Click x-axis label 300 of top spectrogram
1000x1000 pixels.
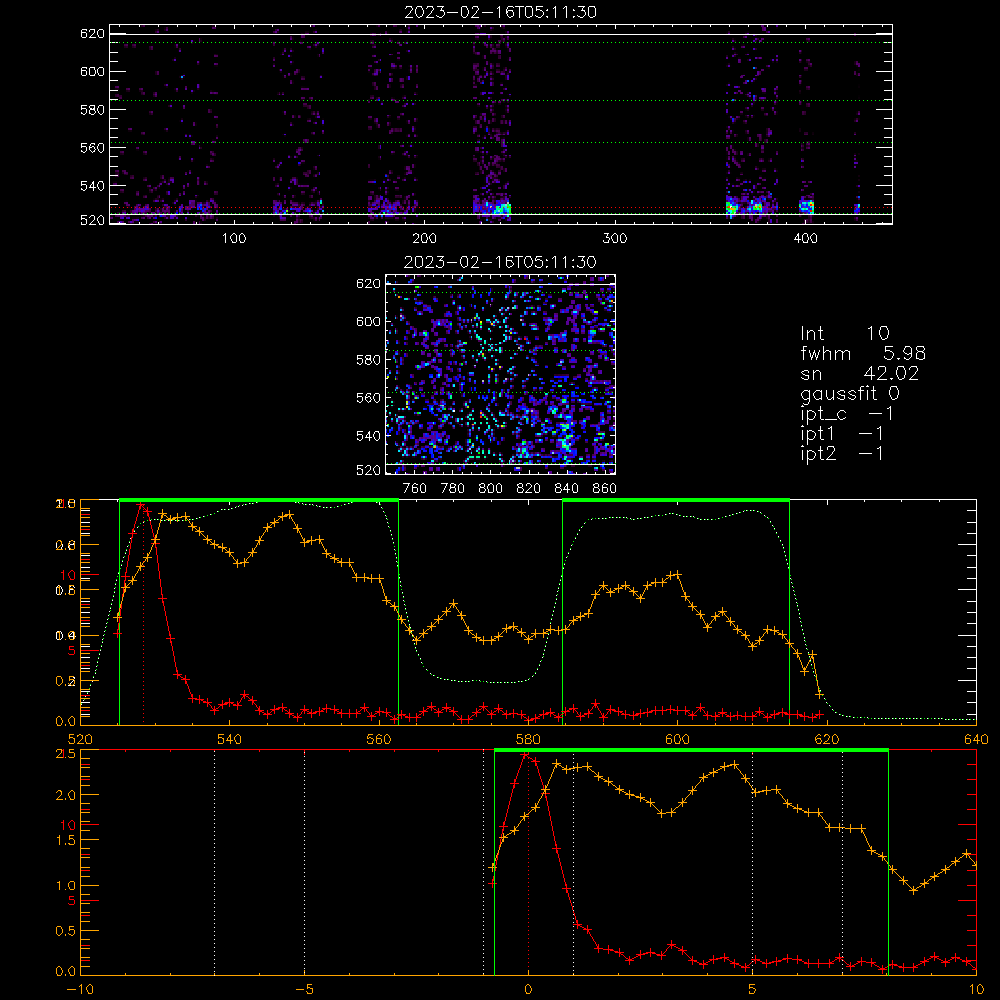coord(614,238)
